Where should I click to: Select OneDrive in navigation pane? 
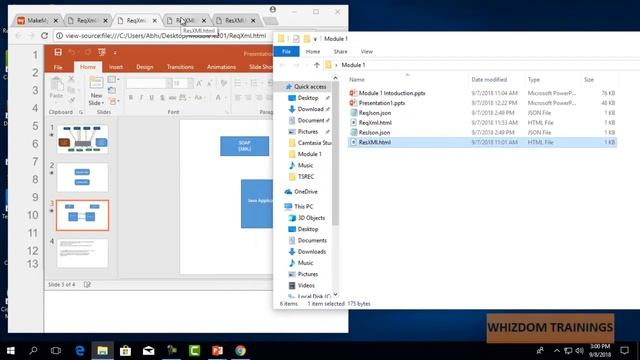click(302, 191)
